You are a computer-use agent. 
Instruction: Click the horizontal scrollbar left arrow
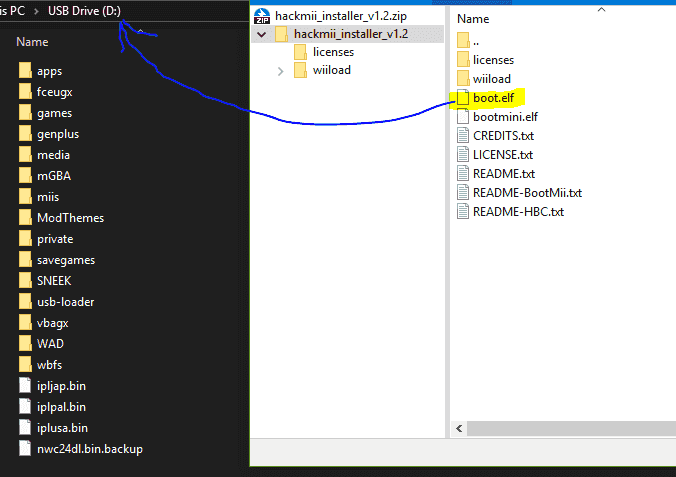click(459, 428)
